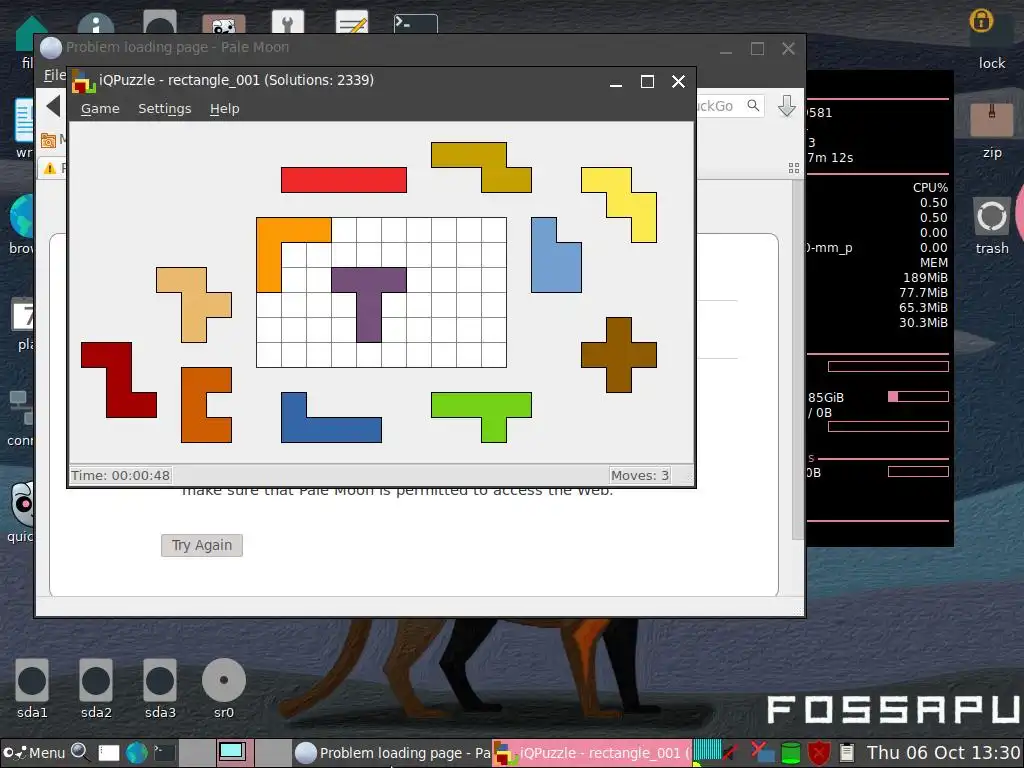The image size is (1024, 768).
Task: Click the show desktop icon in taskbar
Action: pyautogui.click(x=109, y=753)
